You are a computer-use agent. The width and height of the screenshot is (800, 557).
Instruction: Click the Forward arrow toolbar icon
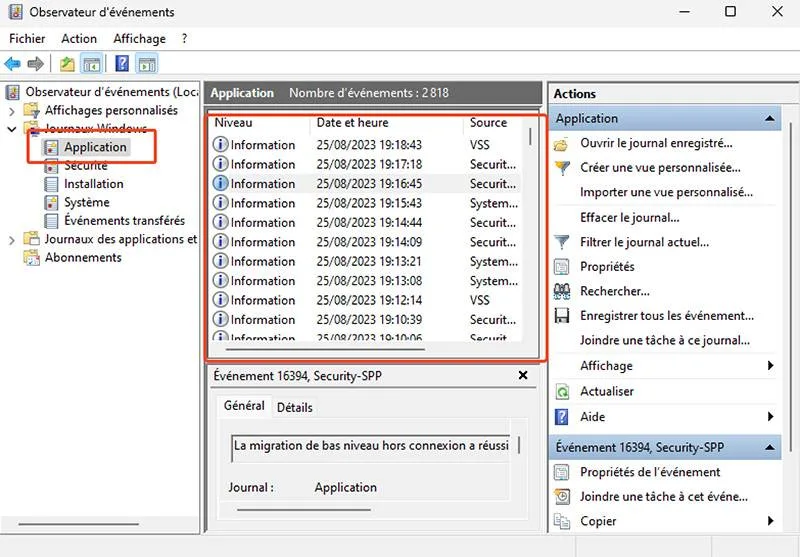coord(35,64)
